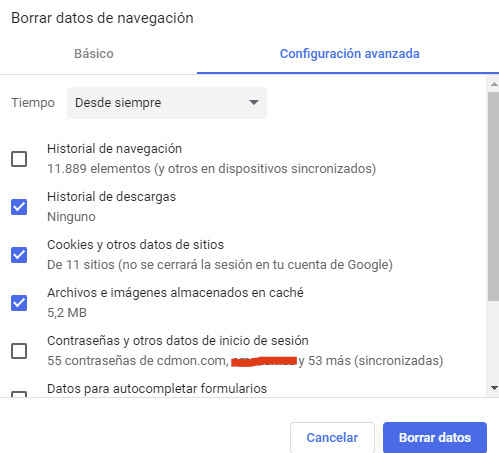Check Contraseñas y otros datos de inicio

[19, 351]
